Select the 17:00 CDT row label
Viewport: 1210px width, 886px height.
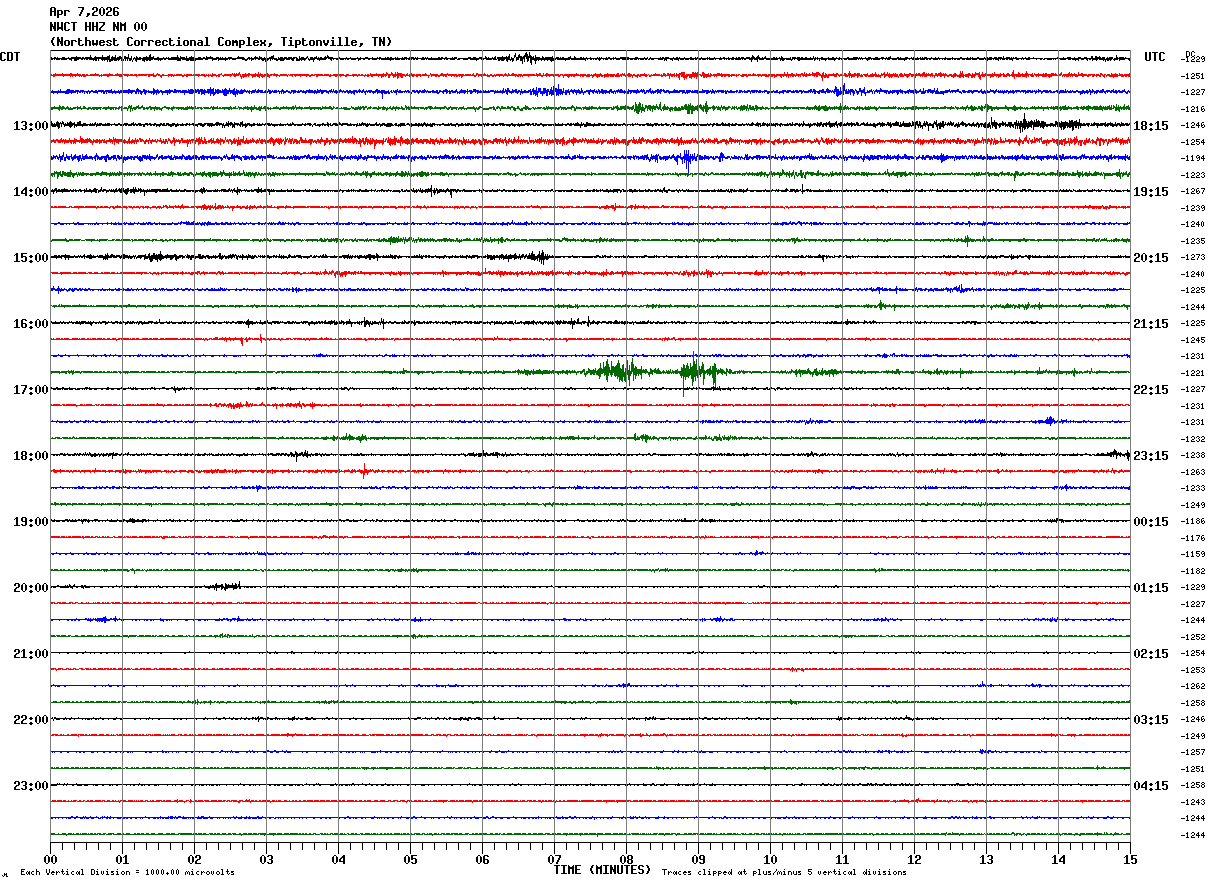(x=31, y=390)
